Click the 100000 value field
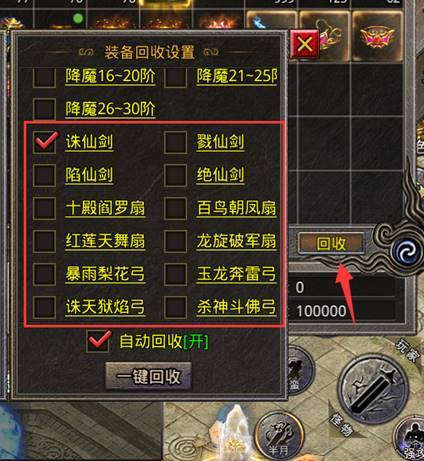 343,311
